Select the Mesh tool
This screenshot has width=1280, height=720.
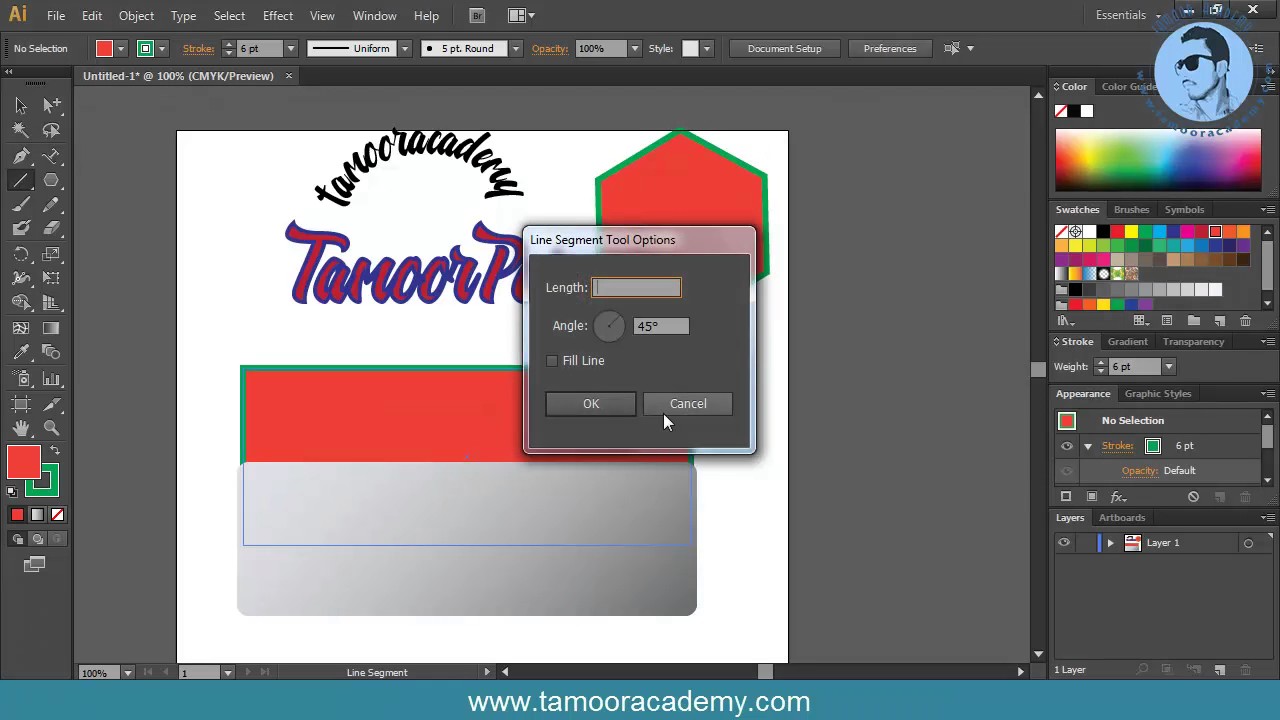point(21,328)
